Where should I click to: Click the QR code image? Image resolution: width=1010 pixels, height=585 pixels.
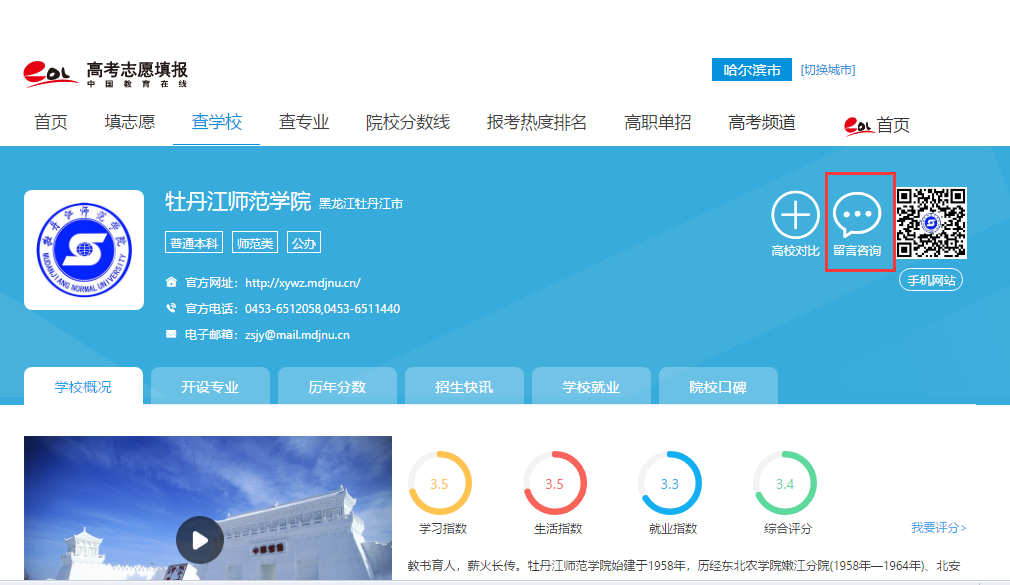[x=931, y=223]
